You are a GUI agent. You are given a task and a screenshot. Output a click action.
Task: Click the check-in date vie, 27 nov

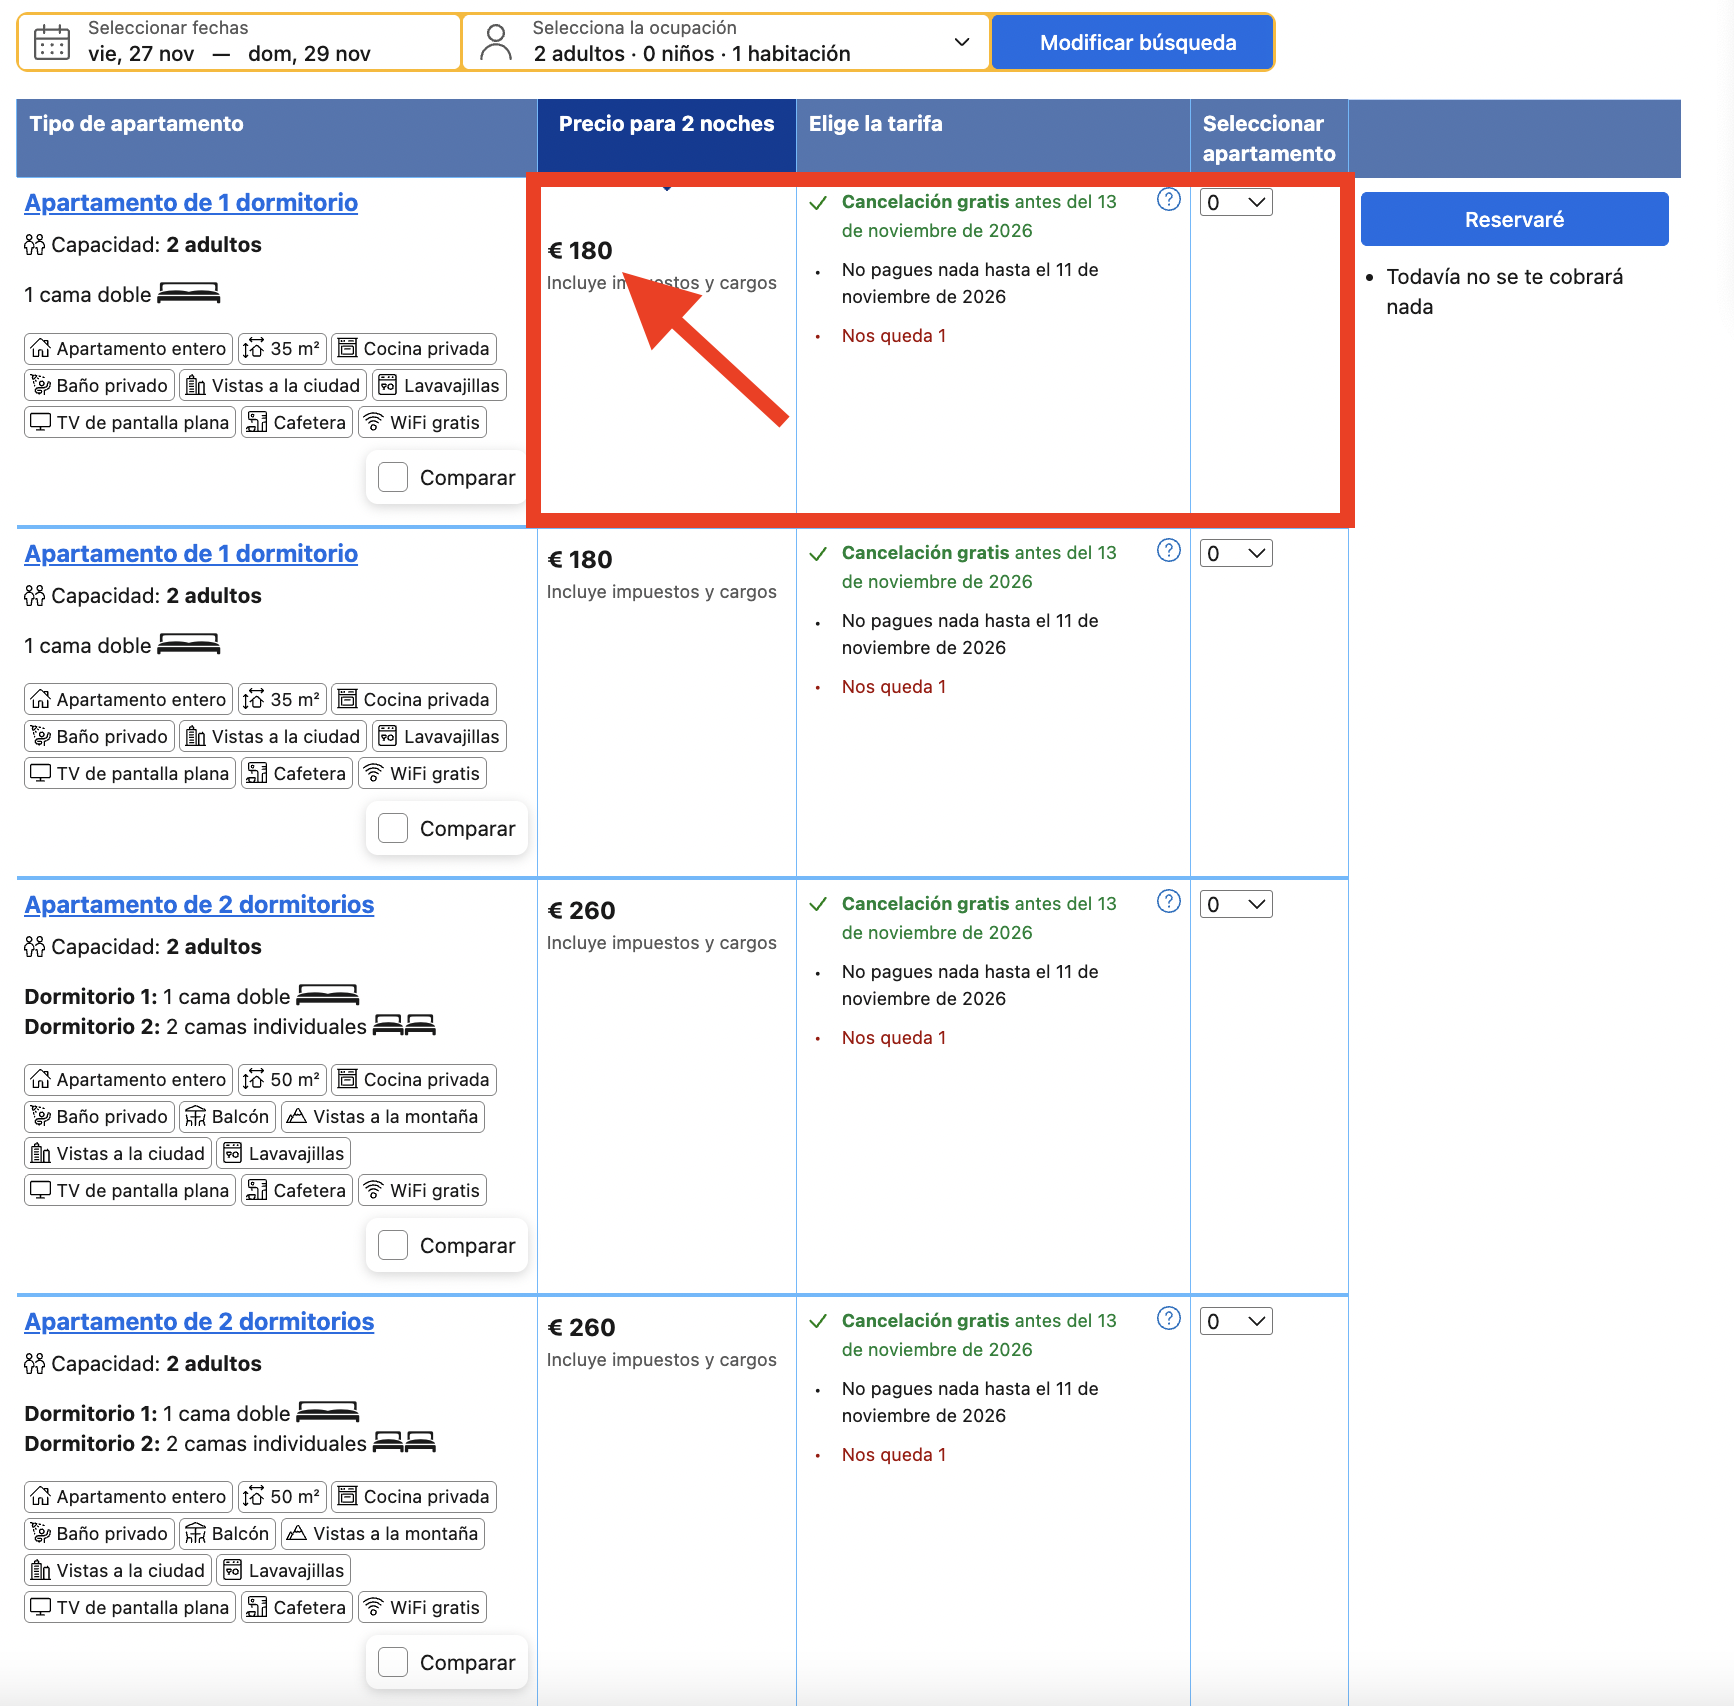[141, 54]
